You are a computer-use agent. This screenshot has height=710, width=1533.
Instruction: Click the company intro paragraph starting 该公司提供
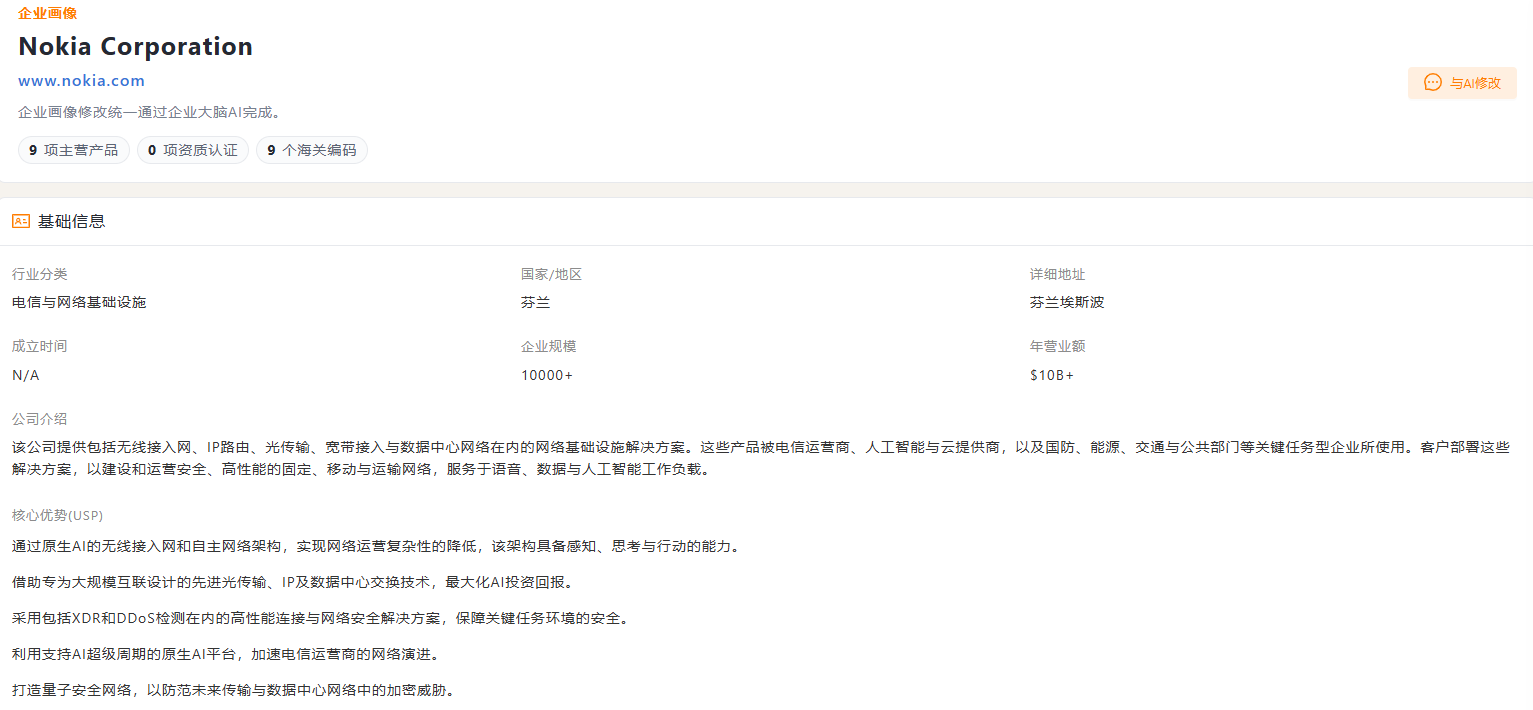click(x=761, y=458)
